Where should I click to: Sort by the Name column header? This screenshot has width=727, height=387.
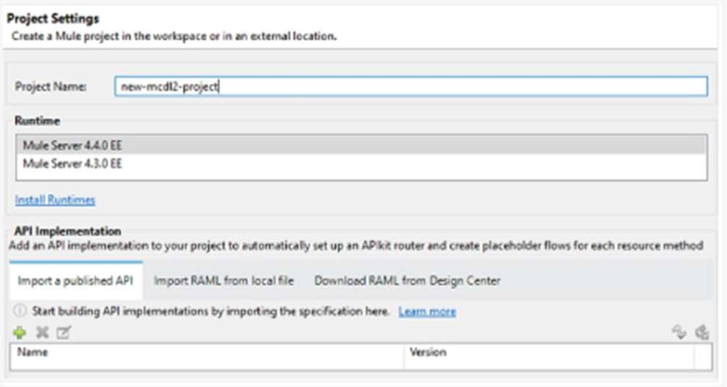click(x=207, y=352)
